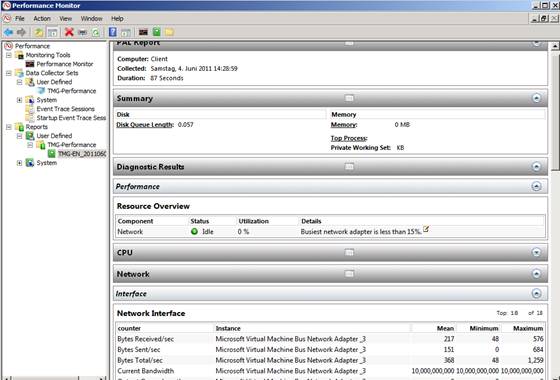Collapse the Diagnostic Results section chevron
The width and height of the screenshot is (560, 380).
point(536,167)
